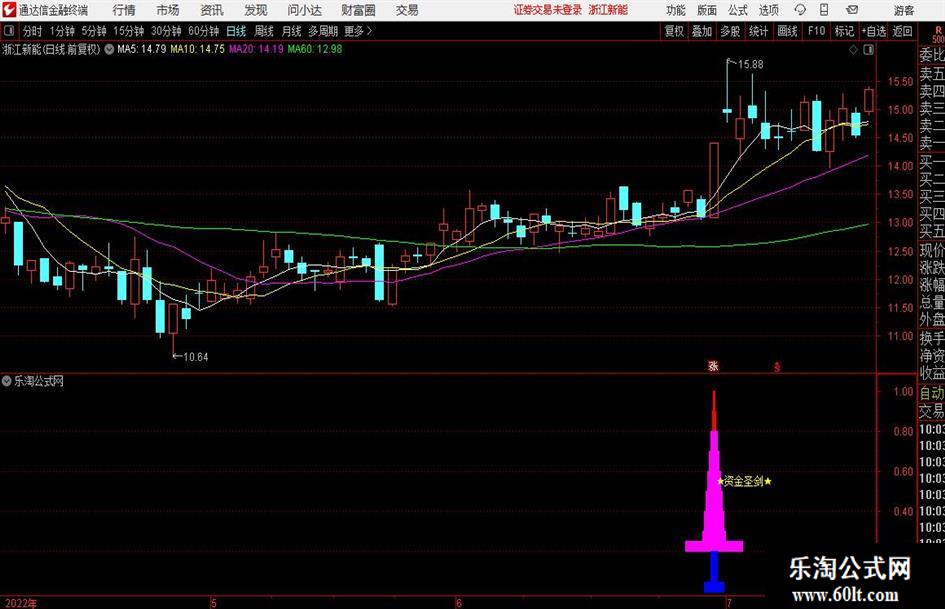The height and width of the screenshot is (609, 945).
Task: Switch to 15分钟 period tab
Action: (x=128, y=31)
